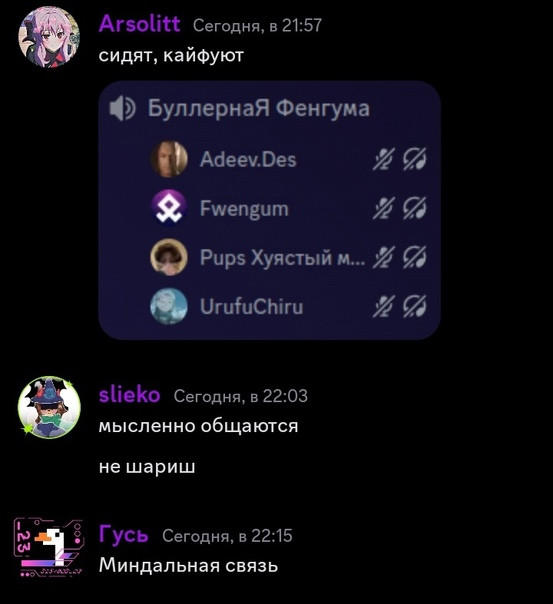
Task: Click the muted microphone icon next to Adeev.Des
Action: tap(384, 159)
